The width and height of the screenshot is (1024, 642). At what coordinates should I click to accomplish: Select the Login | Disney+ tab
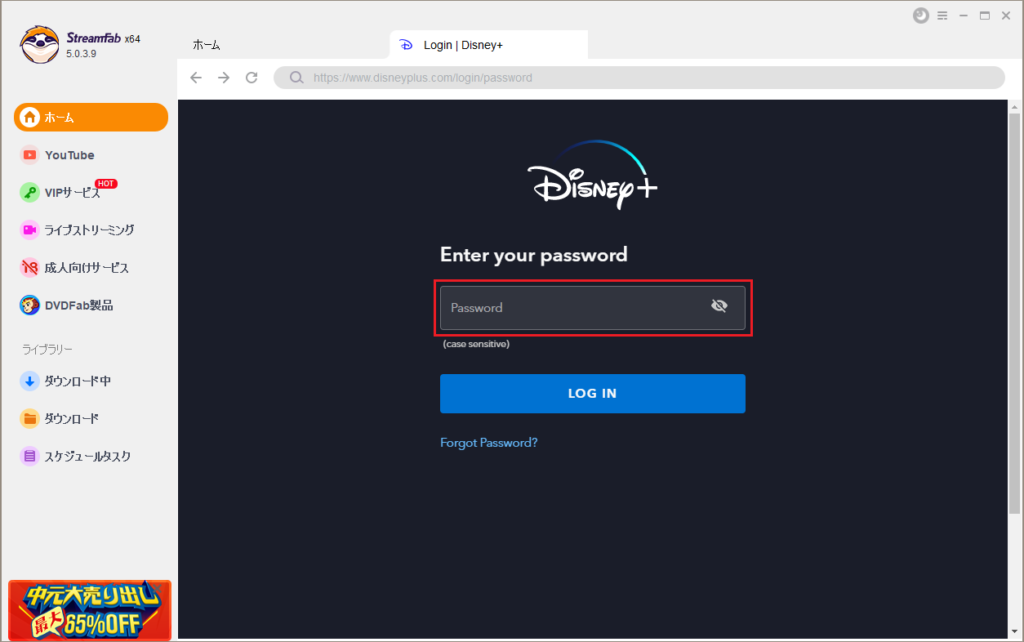click(x=488, y=45)
